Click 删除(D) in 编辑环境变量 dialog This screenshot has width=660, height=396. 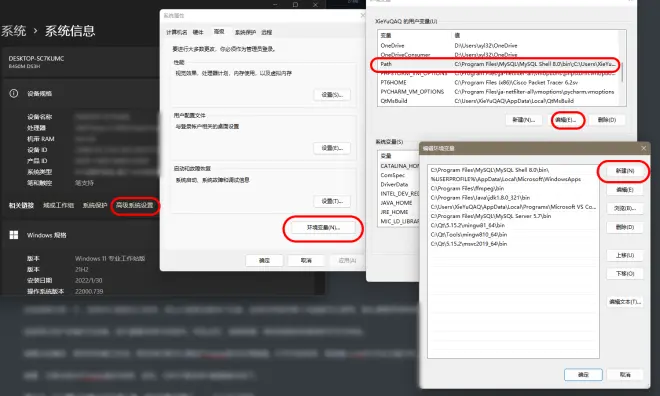[625, 227]
